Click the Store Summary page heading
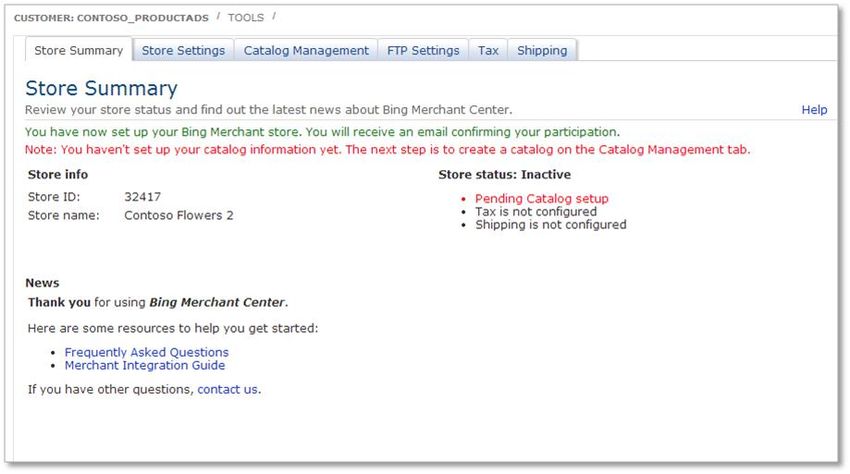Viewport: 850px width, 474px height. tap(101, 88)
